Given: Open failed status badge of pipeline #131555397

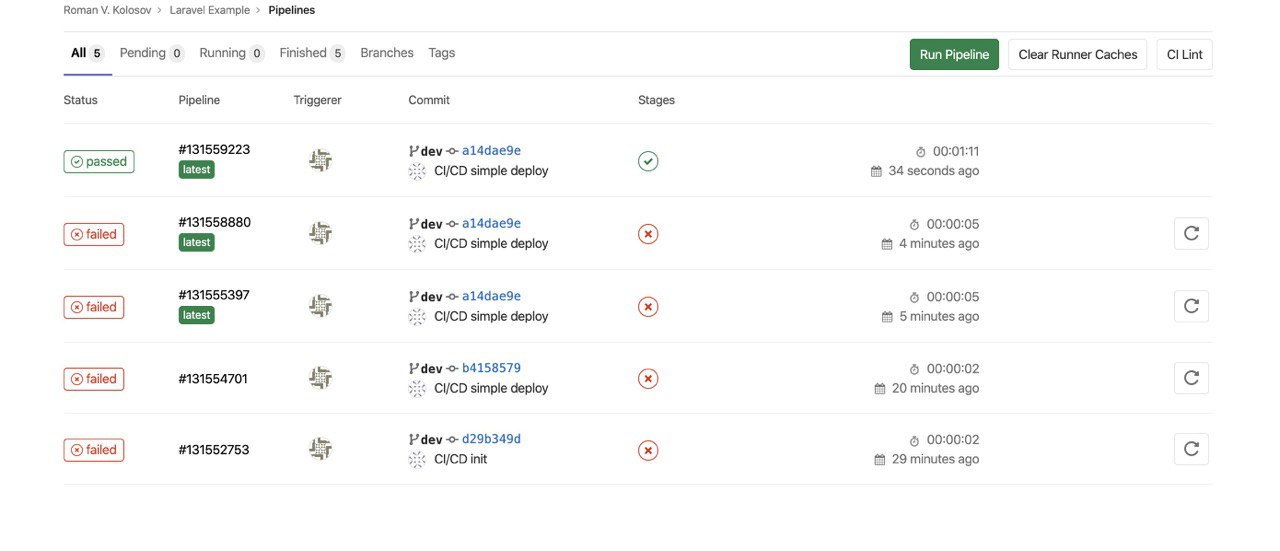Looking at the screenshot, I should [x=94, y=307].
